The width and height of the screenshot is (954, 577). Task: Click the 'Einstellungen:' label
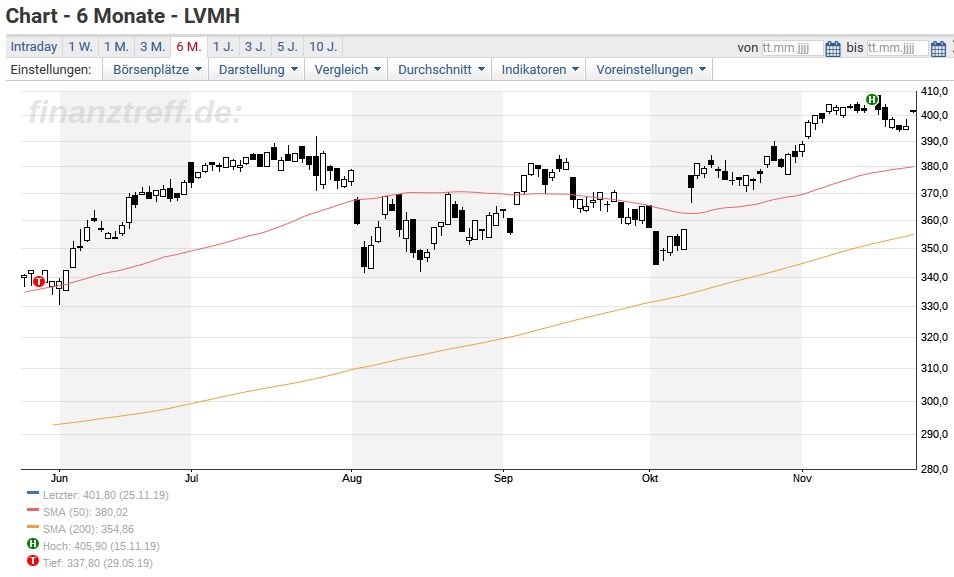pyautogui.click(x=51, y=69)
